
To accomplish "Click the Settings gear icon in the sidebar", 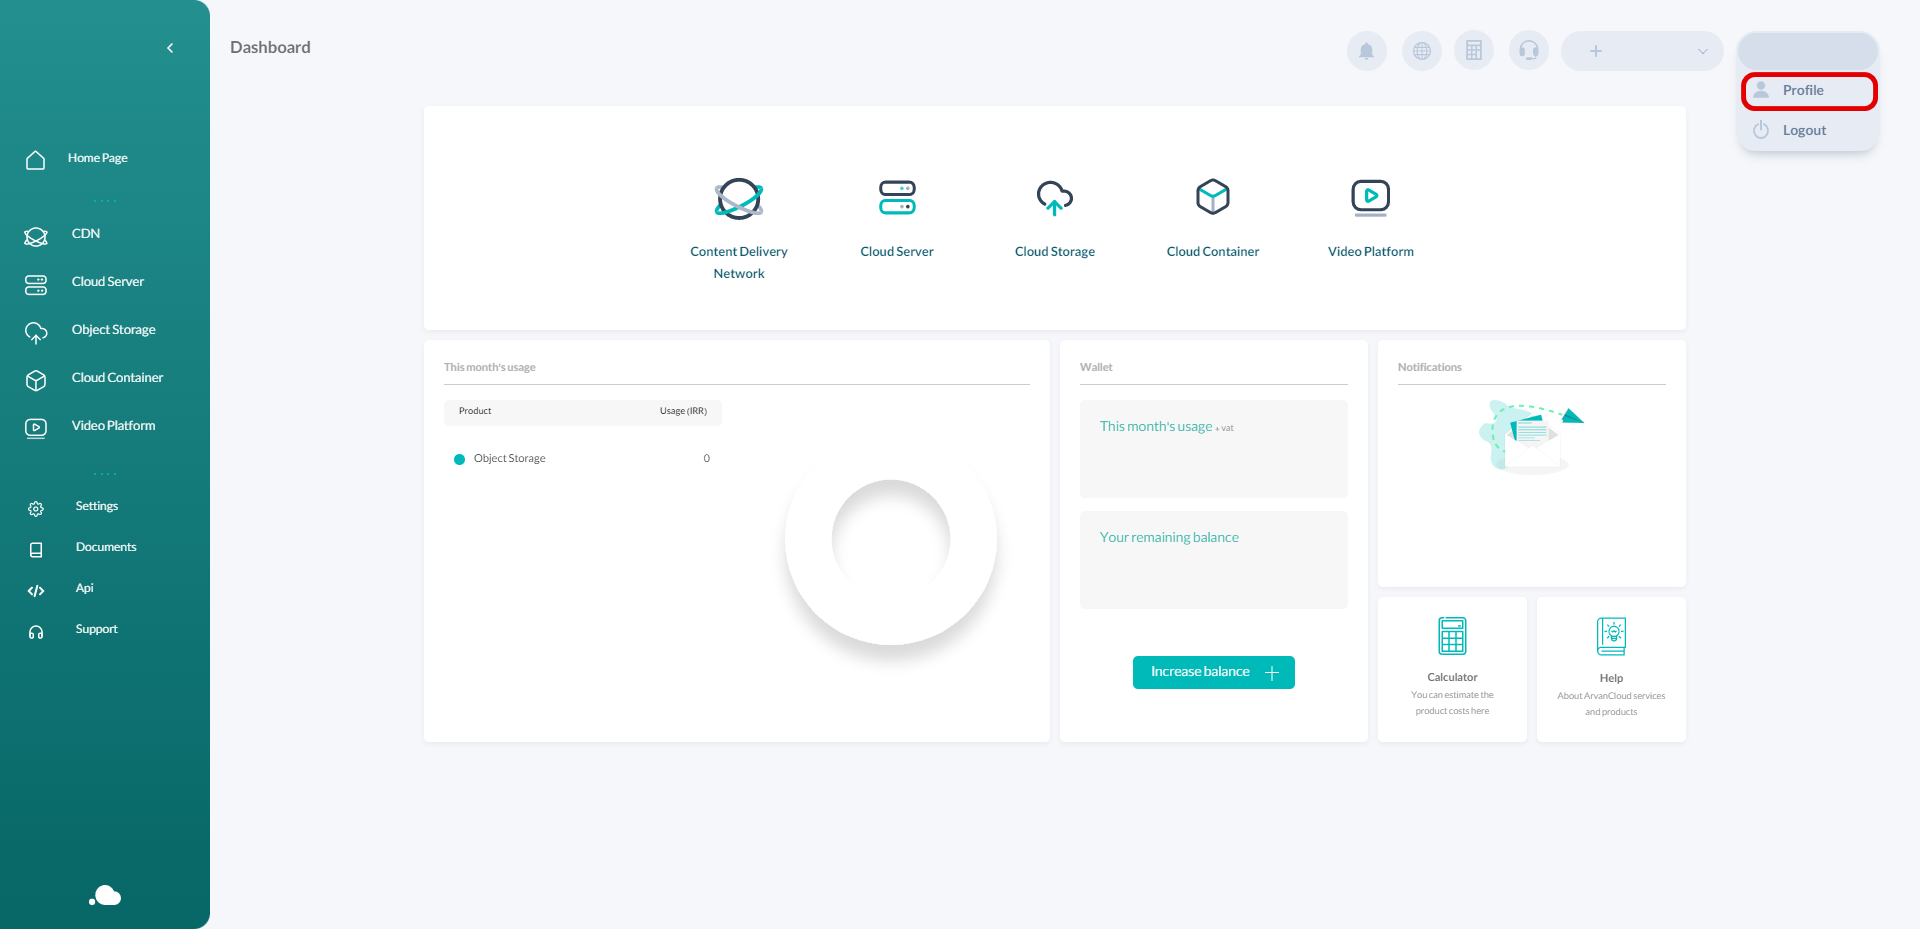I will pyautogui.click(x=36, y=509).
